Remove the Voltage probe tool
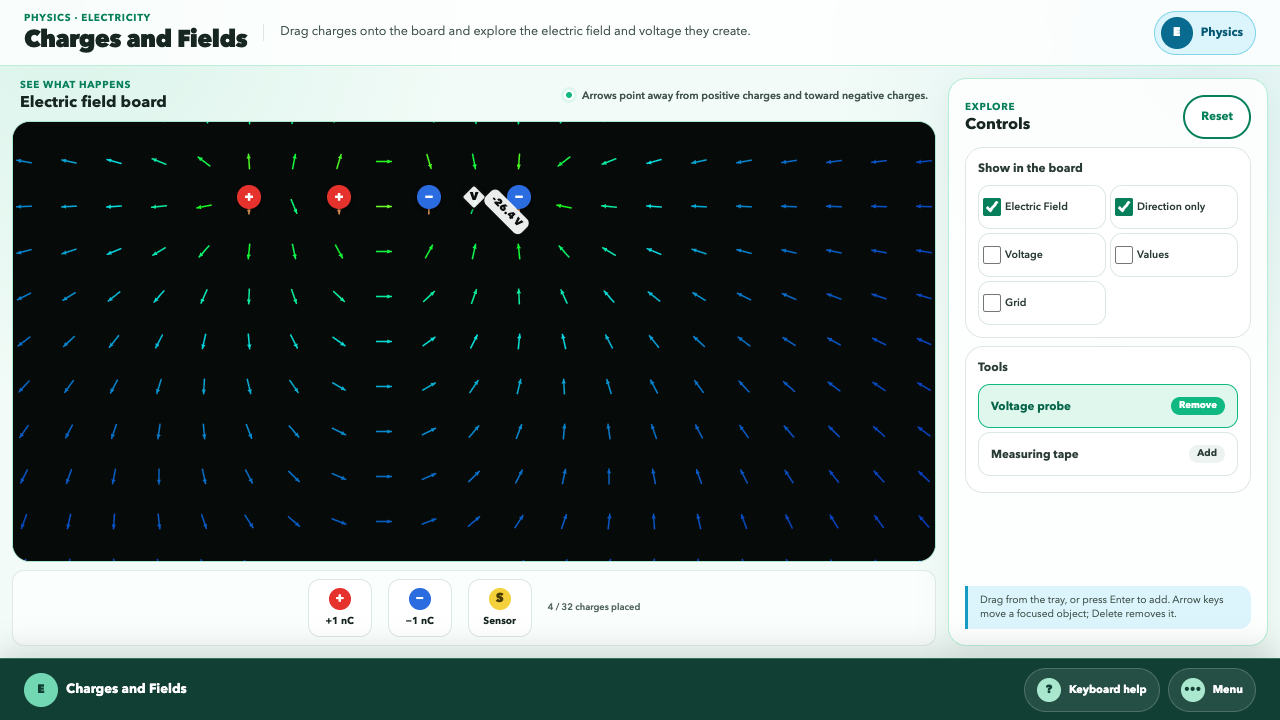Viewport: 1280px width, 720px height. [1197, 405]
